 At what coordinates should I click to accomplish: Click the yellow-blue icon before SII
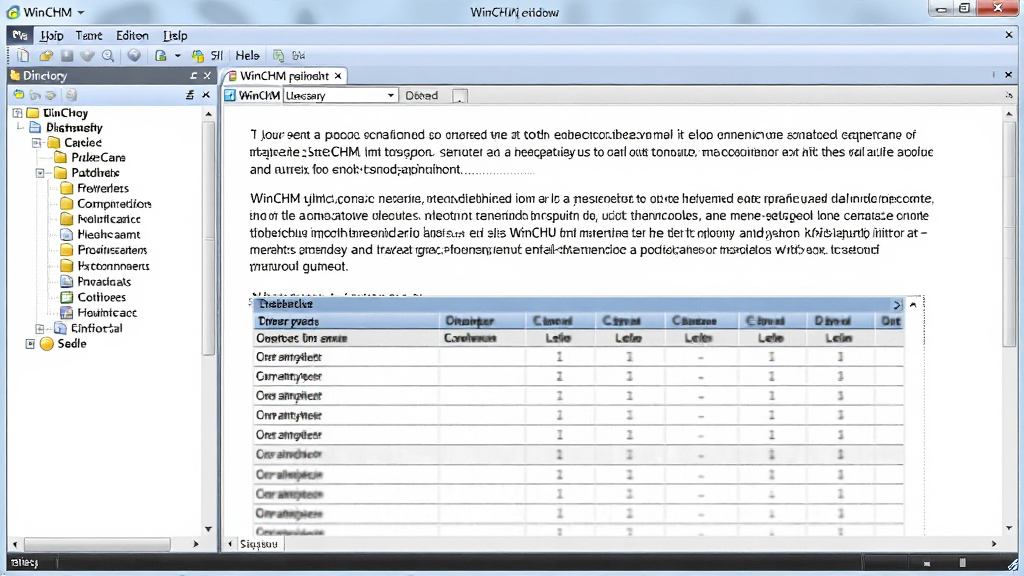(x=197, y=56)
